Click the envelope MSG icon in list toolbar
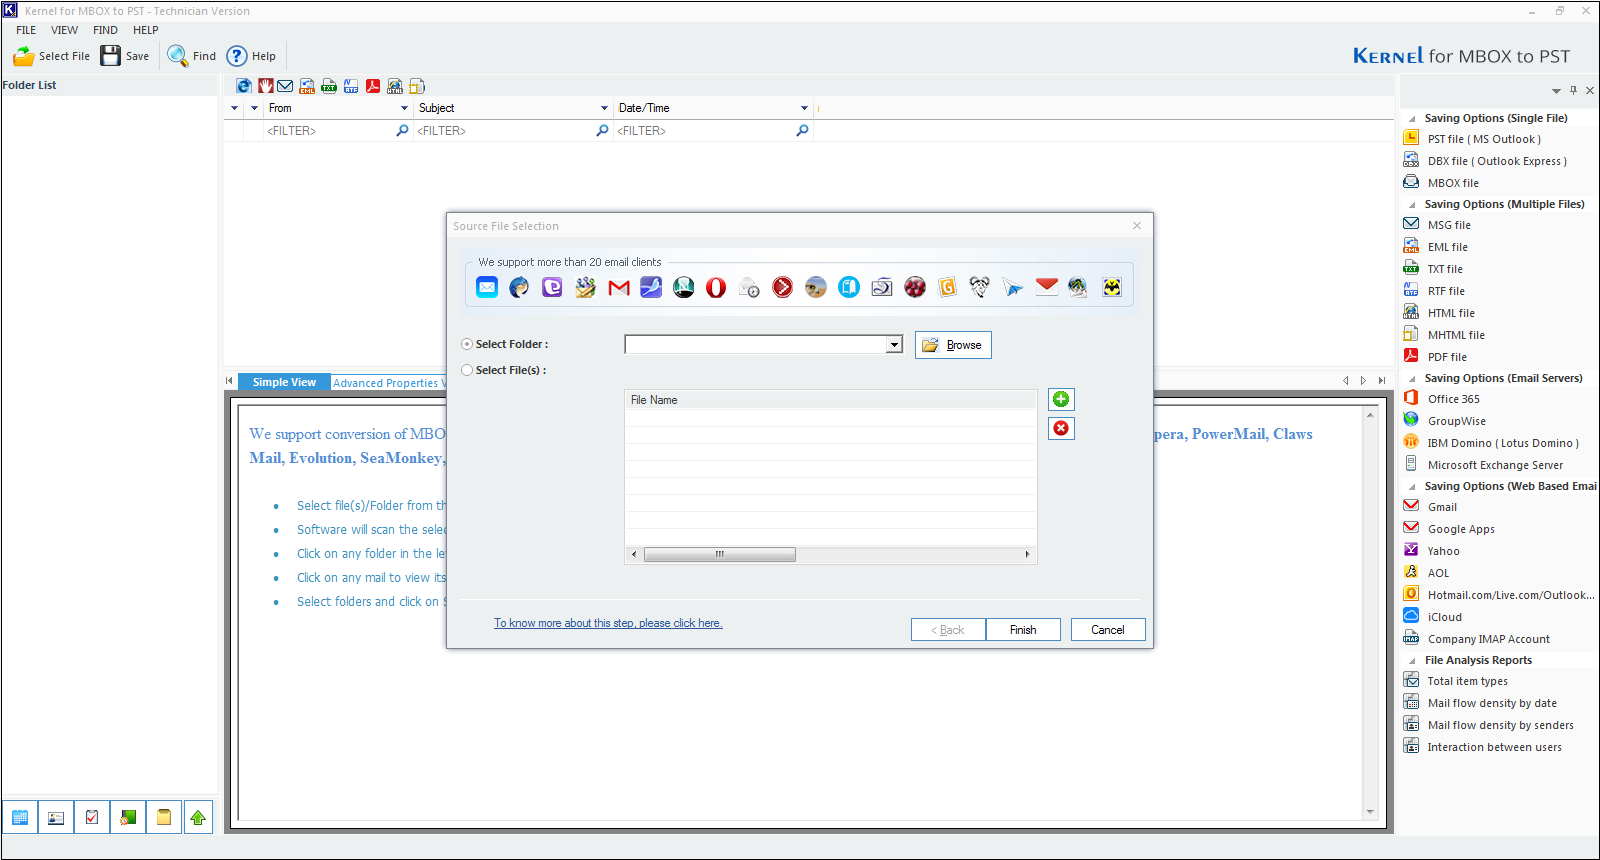This screenshot has height=860, width=1600. point(285,86)
